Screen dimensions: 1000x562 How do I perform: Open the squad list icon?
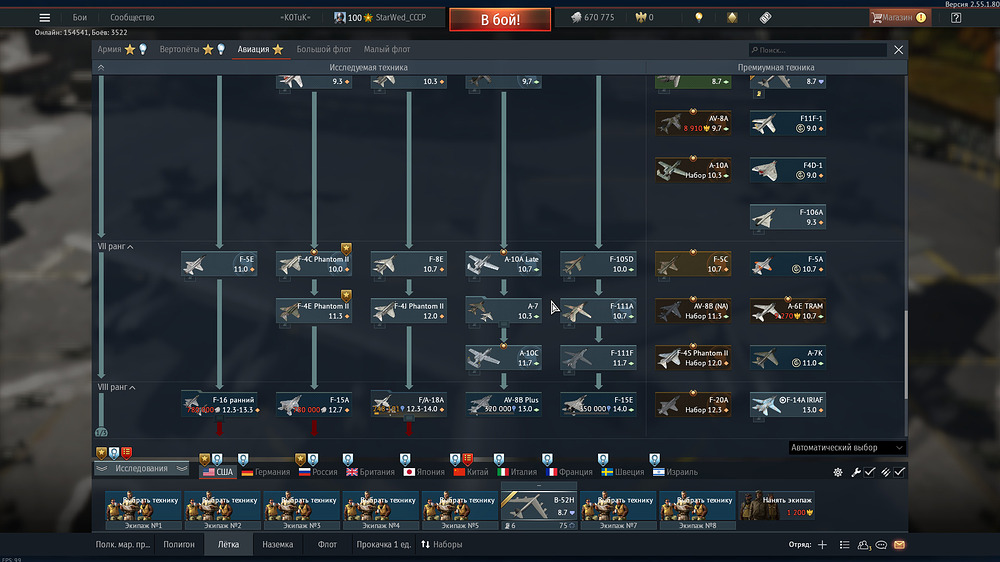(844, 545)
